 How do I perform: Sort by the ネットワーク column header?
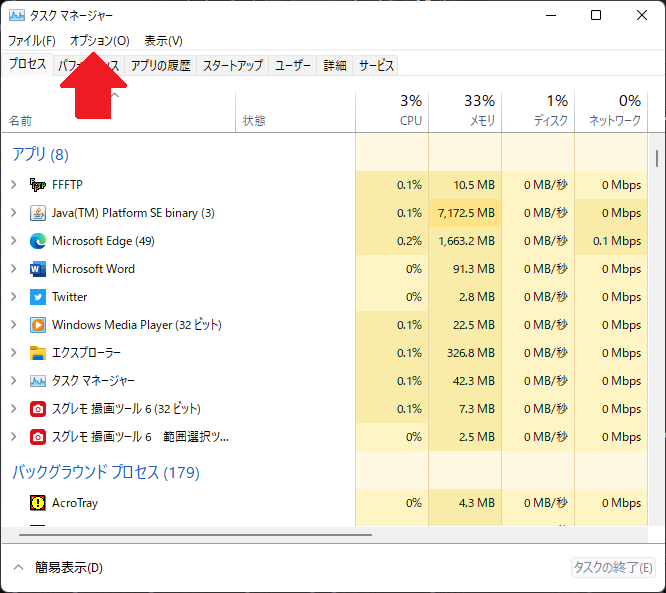click(611, 112)
